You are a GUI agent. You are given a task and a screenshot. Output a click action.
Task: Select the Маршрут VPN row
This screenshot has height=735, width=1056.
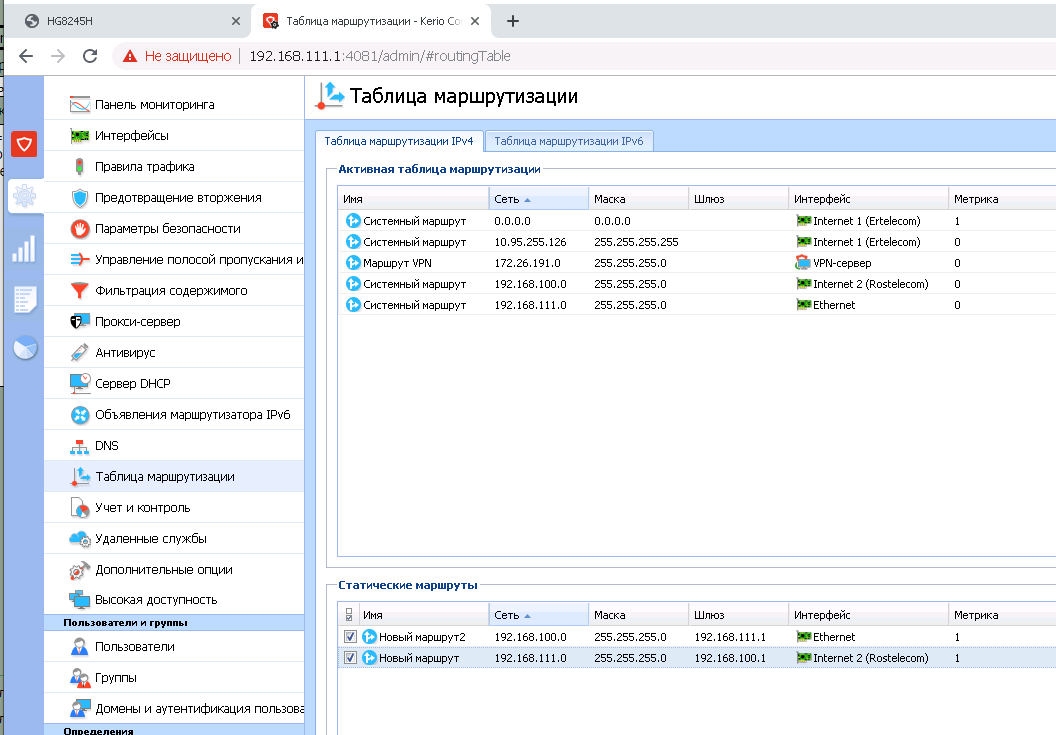(x=696, y=263)
